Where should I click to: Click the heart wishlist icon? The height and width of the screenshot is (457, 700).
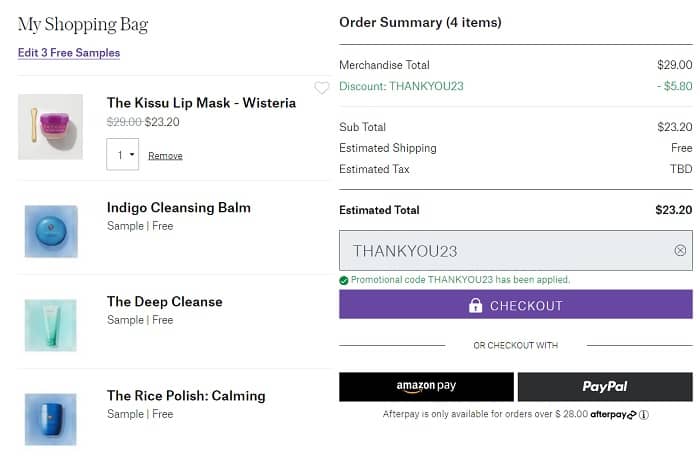321,88
